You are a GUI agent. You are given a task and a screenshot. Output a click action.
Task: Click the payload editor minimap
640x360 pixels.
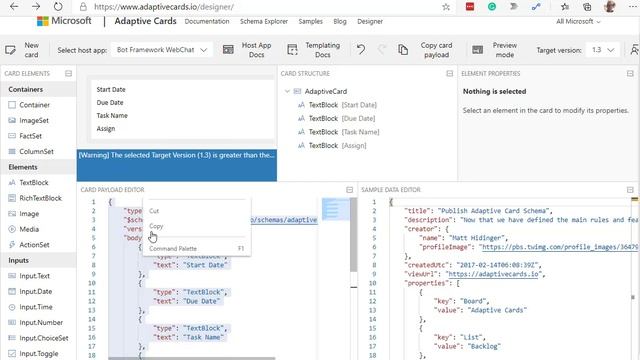click(336, 209)
